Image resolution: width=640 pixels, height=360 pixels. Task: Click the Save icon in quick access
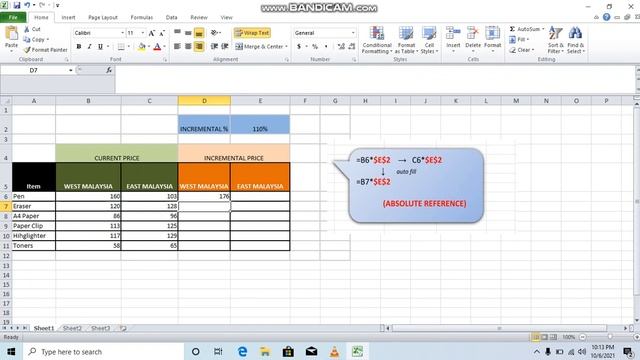(x=17, y=5)
